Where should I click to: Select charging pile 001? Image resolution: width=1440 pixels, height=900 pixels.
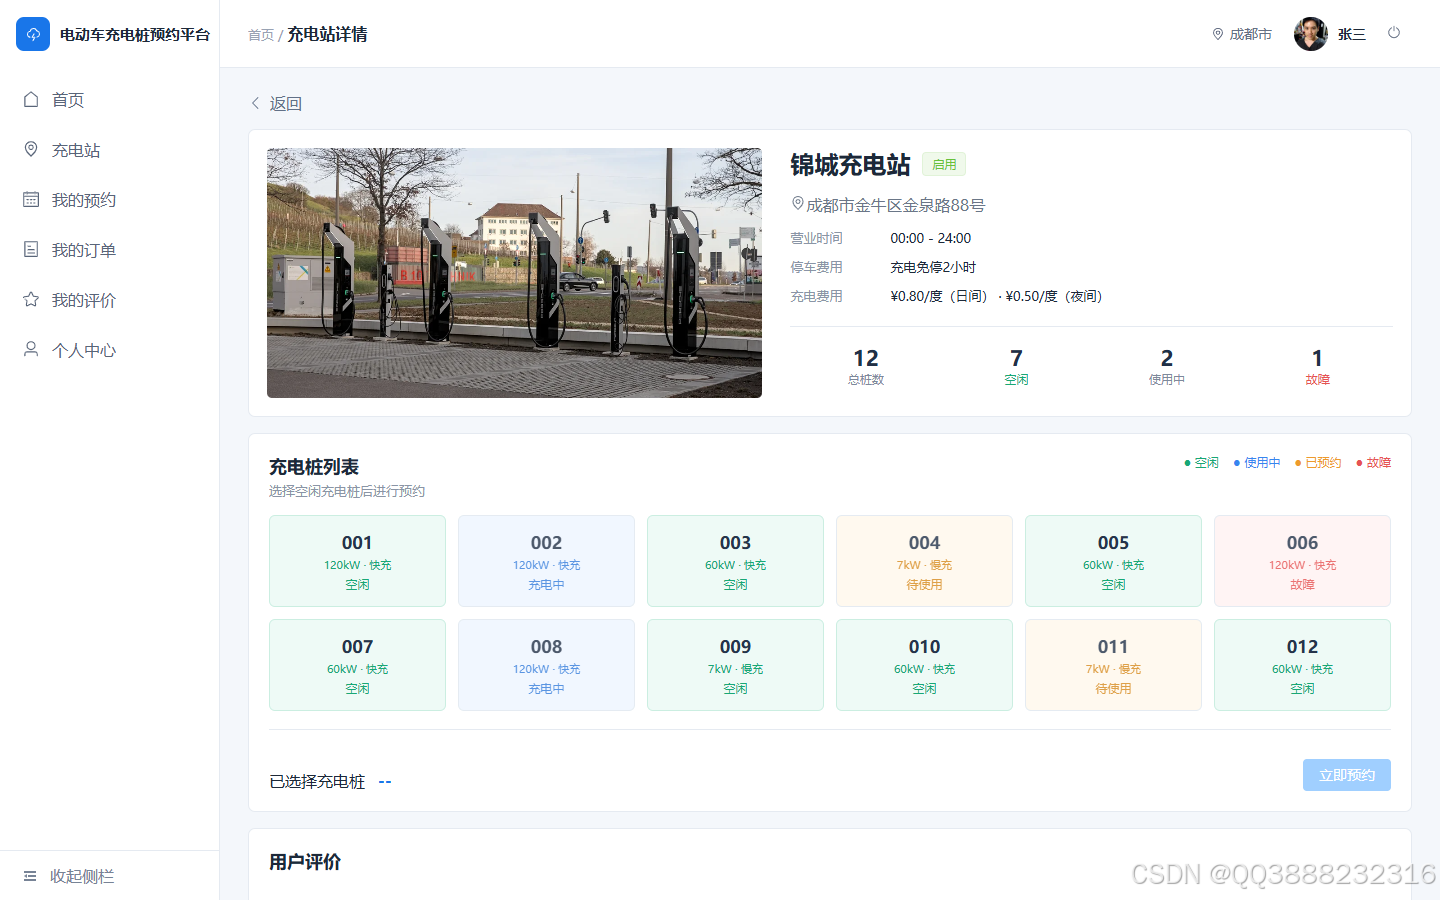357,561
